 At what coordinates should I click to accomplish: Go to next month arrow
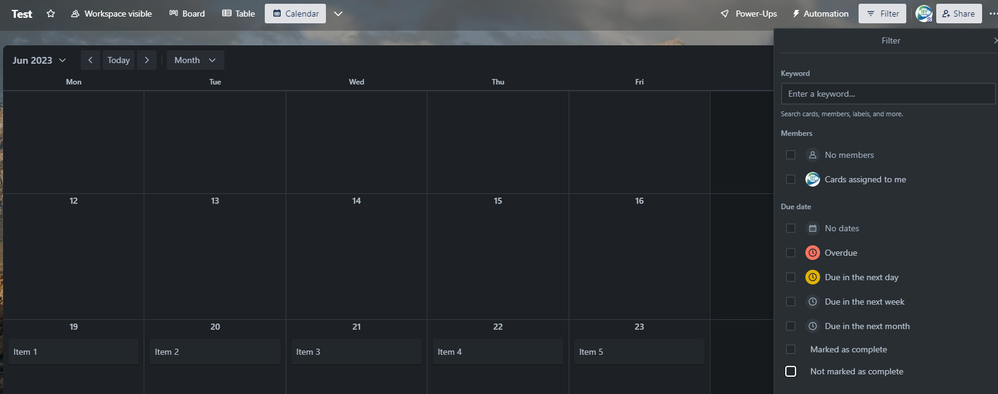146,60
